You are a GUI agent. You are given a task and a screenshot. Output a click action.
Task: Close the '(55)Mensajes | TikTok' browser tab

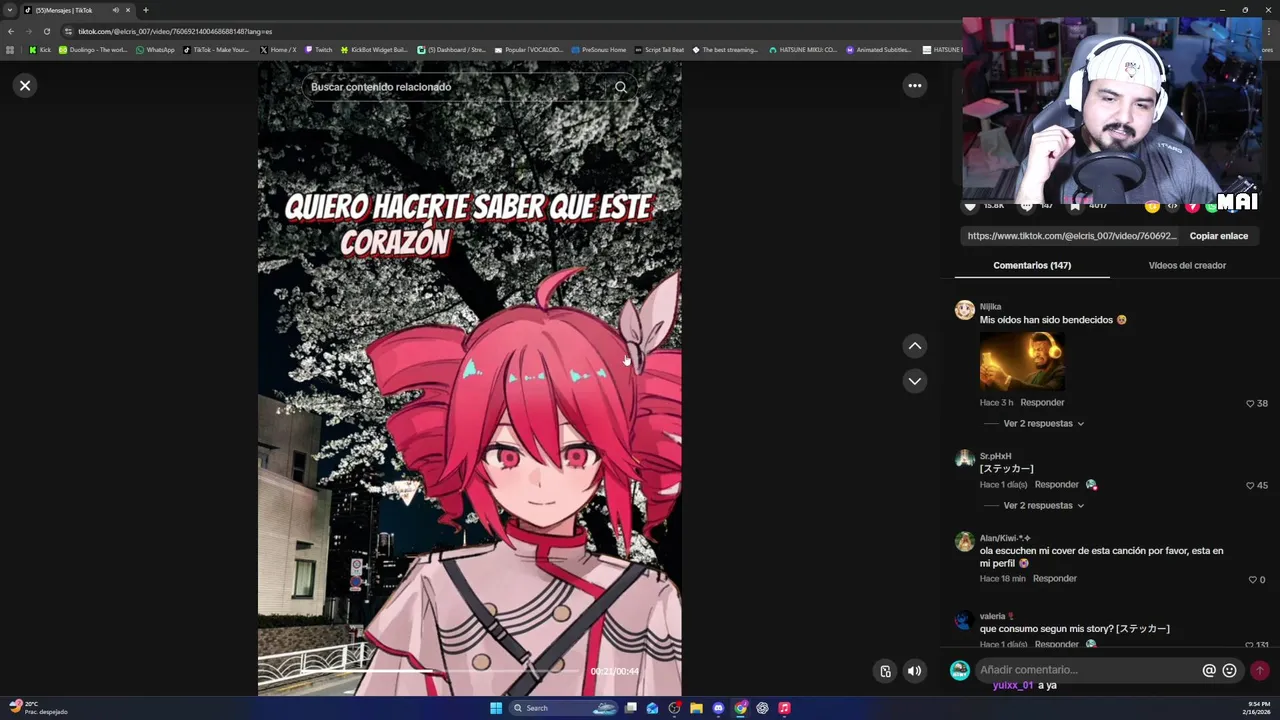tap(128, 10)
